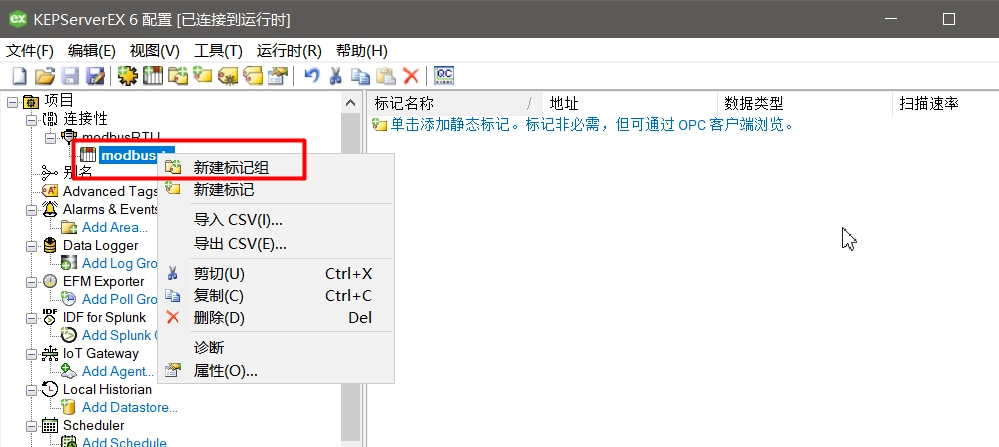Choose 诊断 from context menu

tap(277, 348)
